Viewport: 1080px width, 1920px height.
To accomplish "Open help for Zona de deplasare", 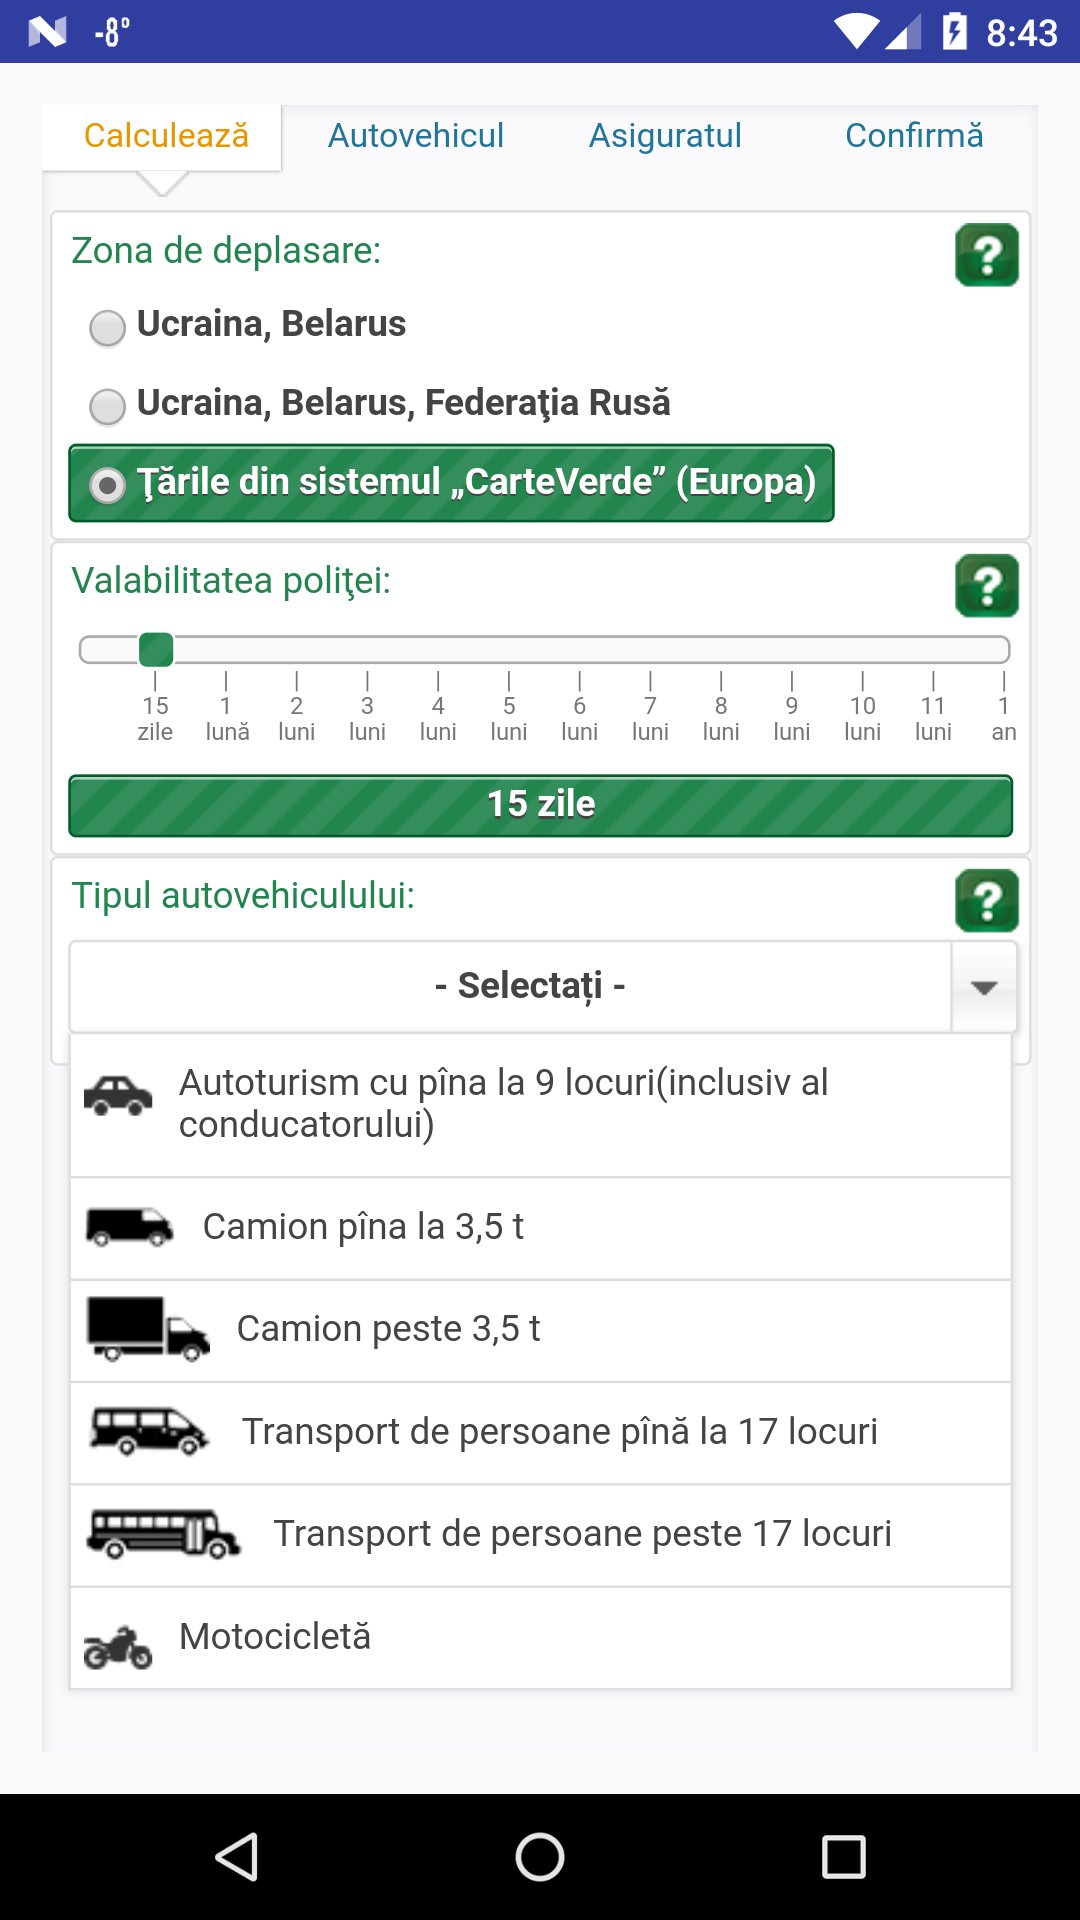I will coord(986,256).
